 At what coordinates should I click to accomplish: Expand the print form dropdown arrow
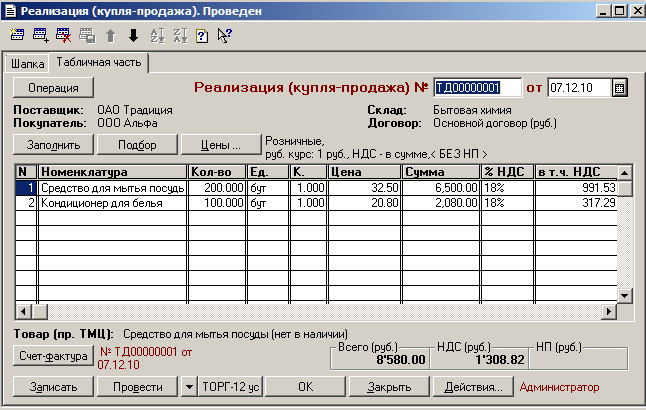point(189,386)
